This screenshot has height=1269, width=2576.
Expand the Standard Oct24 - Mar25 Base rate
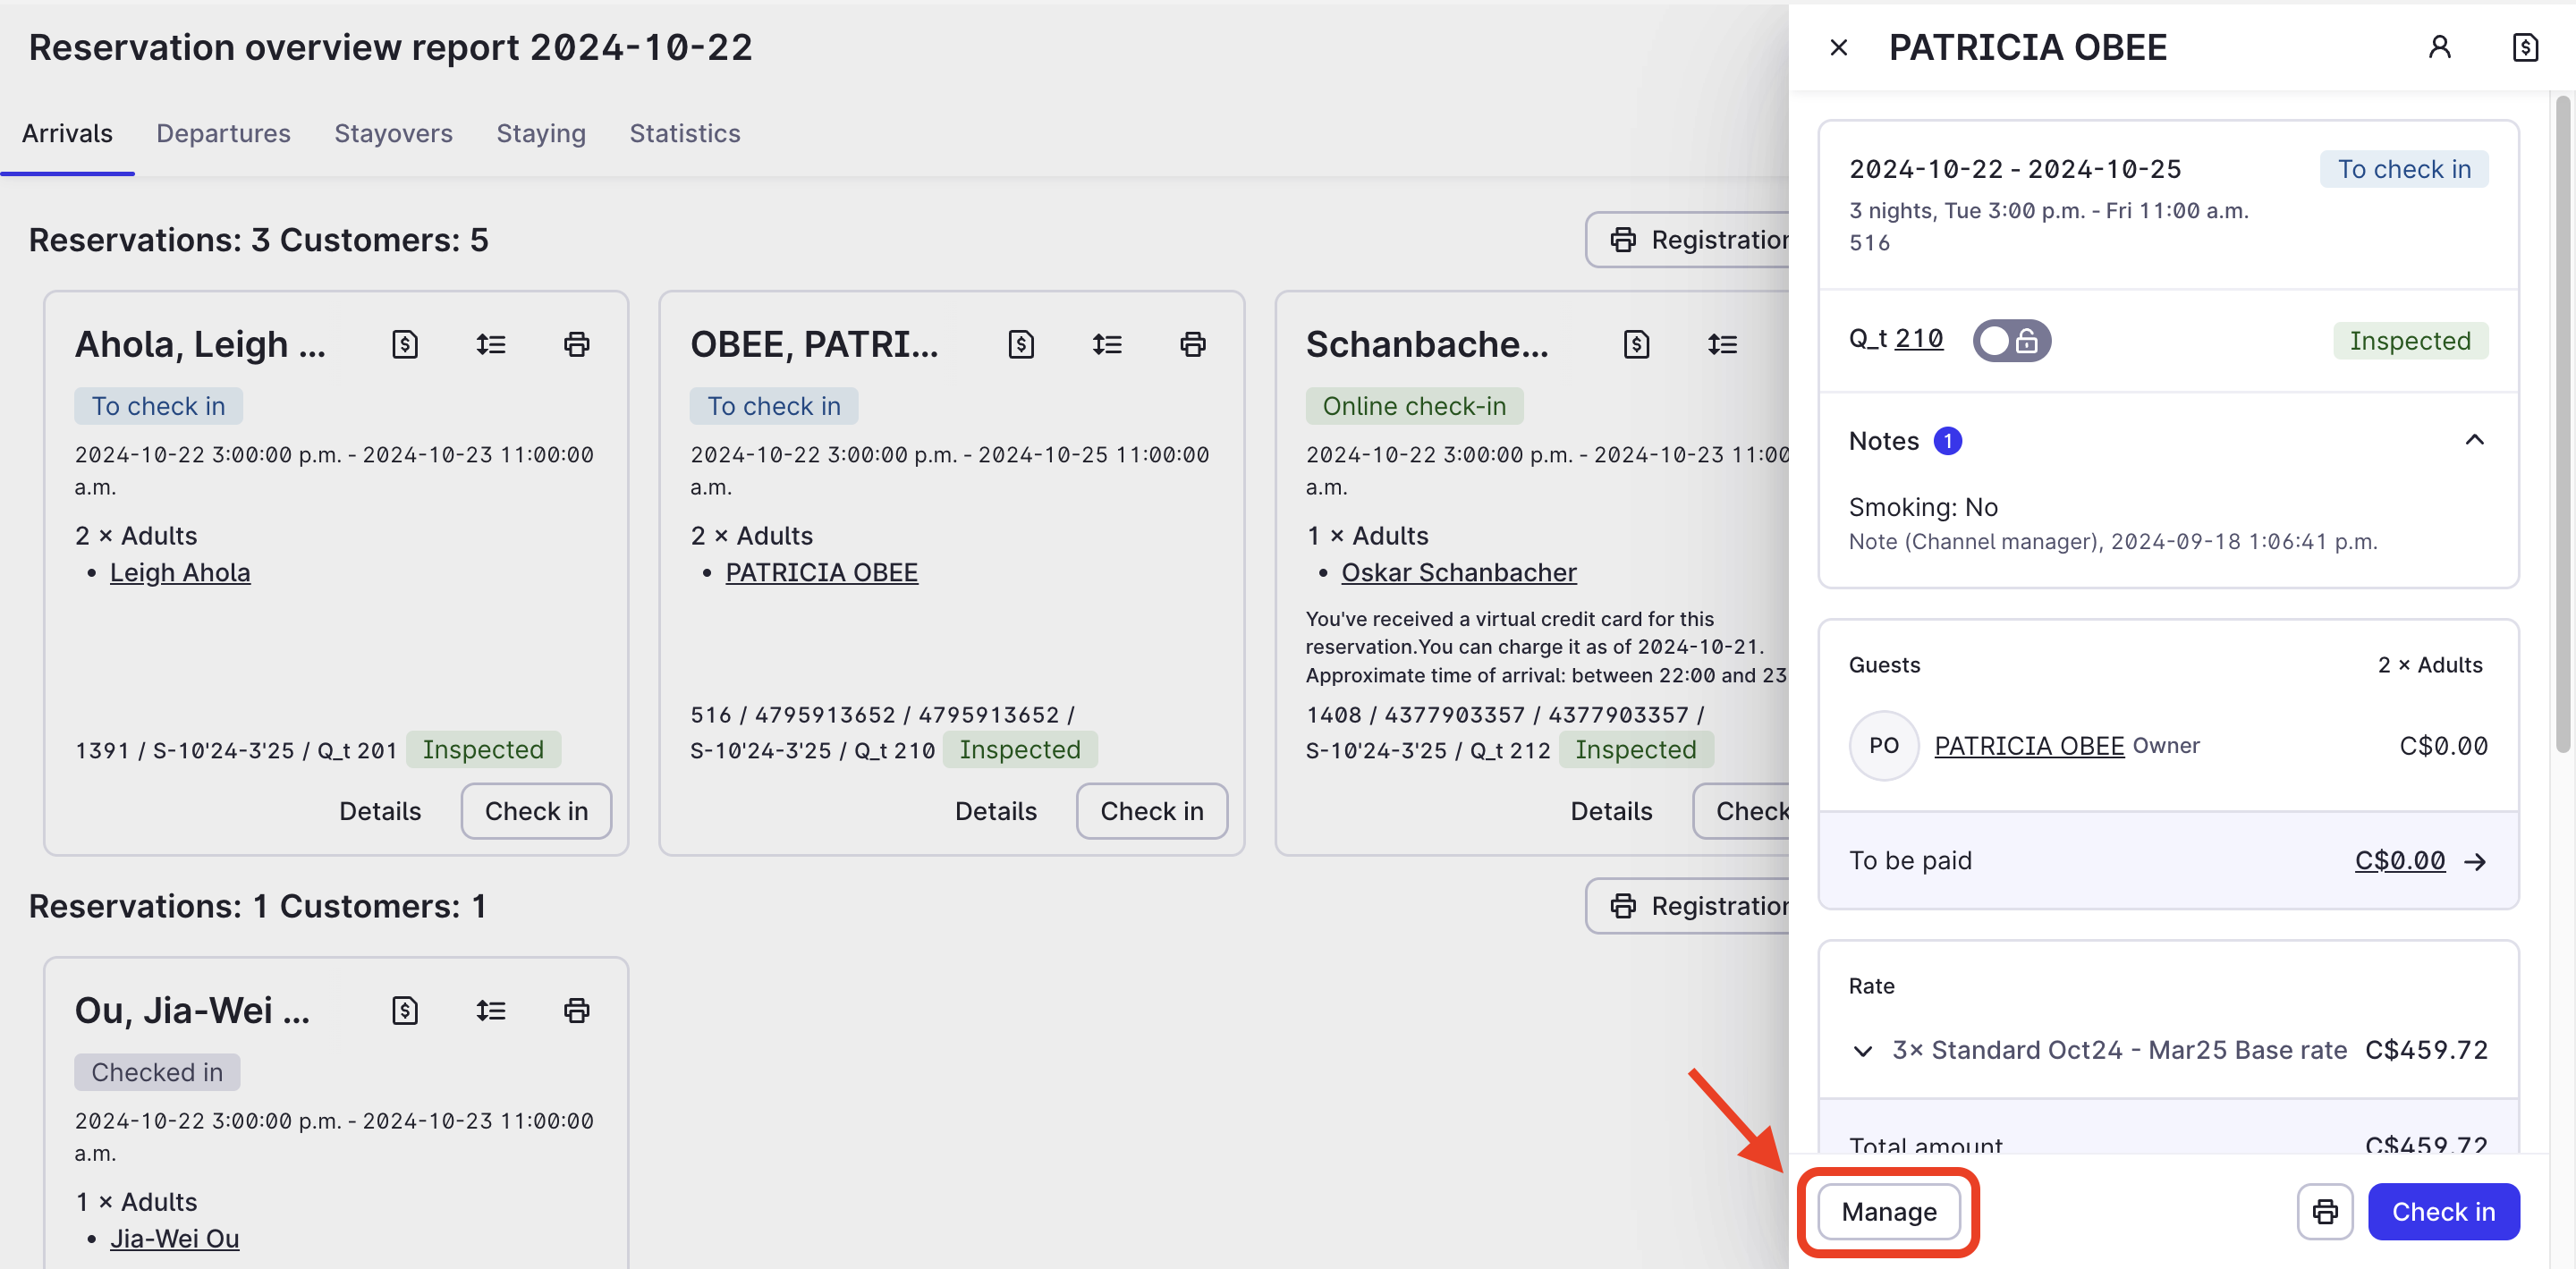click(x=1862, y=1050)
